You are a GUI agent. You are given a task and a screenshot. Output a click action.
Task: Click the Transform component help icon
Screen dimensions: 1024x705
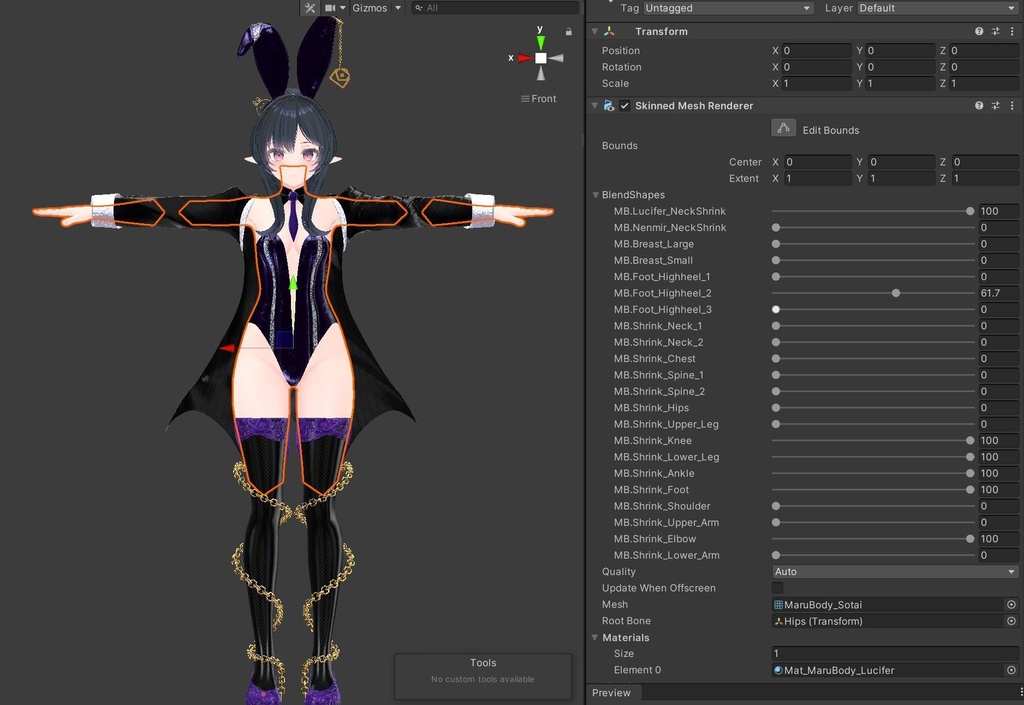pyautogui.click(x=978, y=31)
